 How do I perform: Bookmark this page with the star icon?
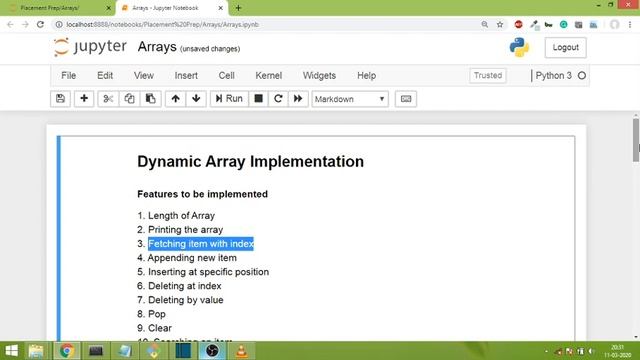click(x=500, y=24)
